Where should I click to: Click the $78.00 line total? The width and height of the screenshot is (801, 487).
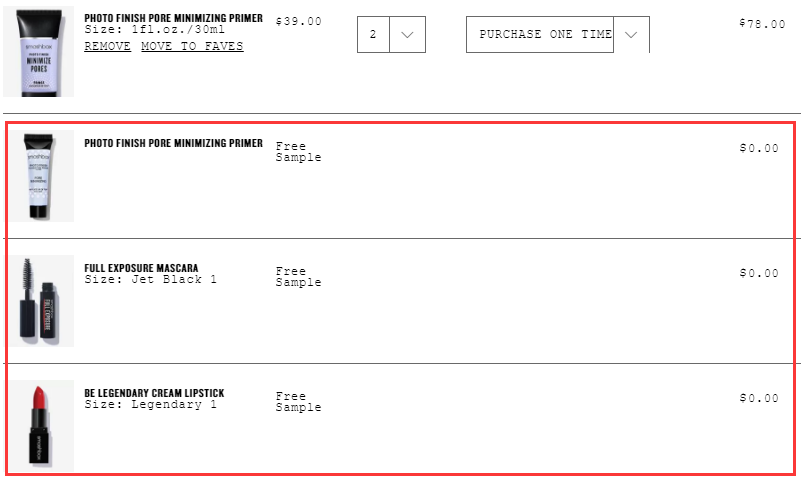762,24
